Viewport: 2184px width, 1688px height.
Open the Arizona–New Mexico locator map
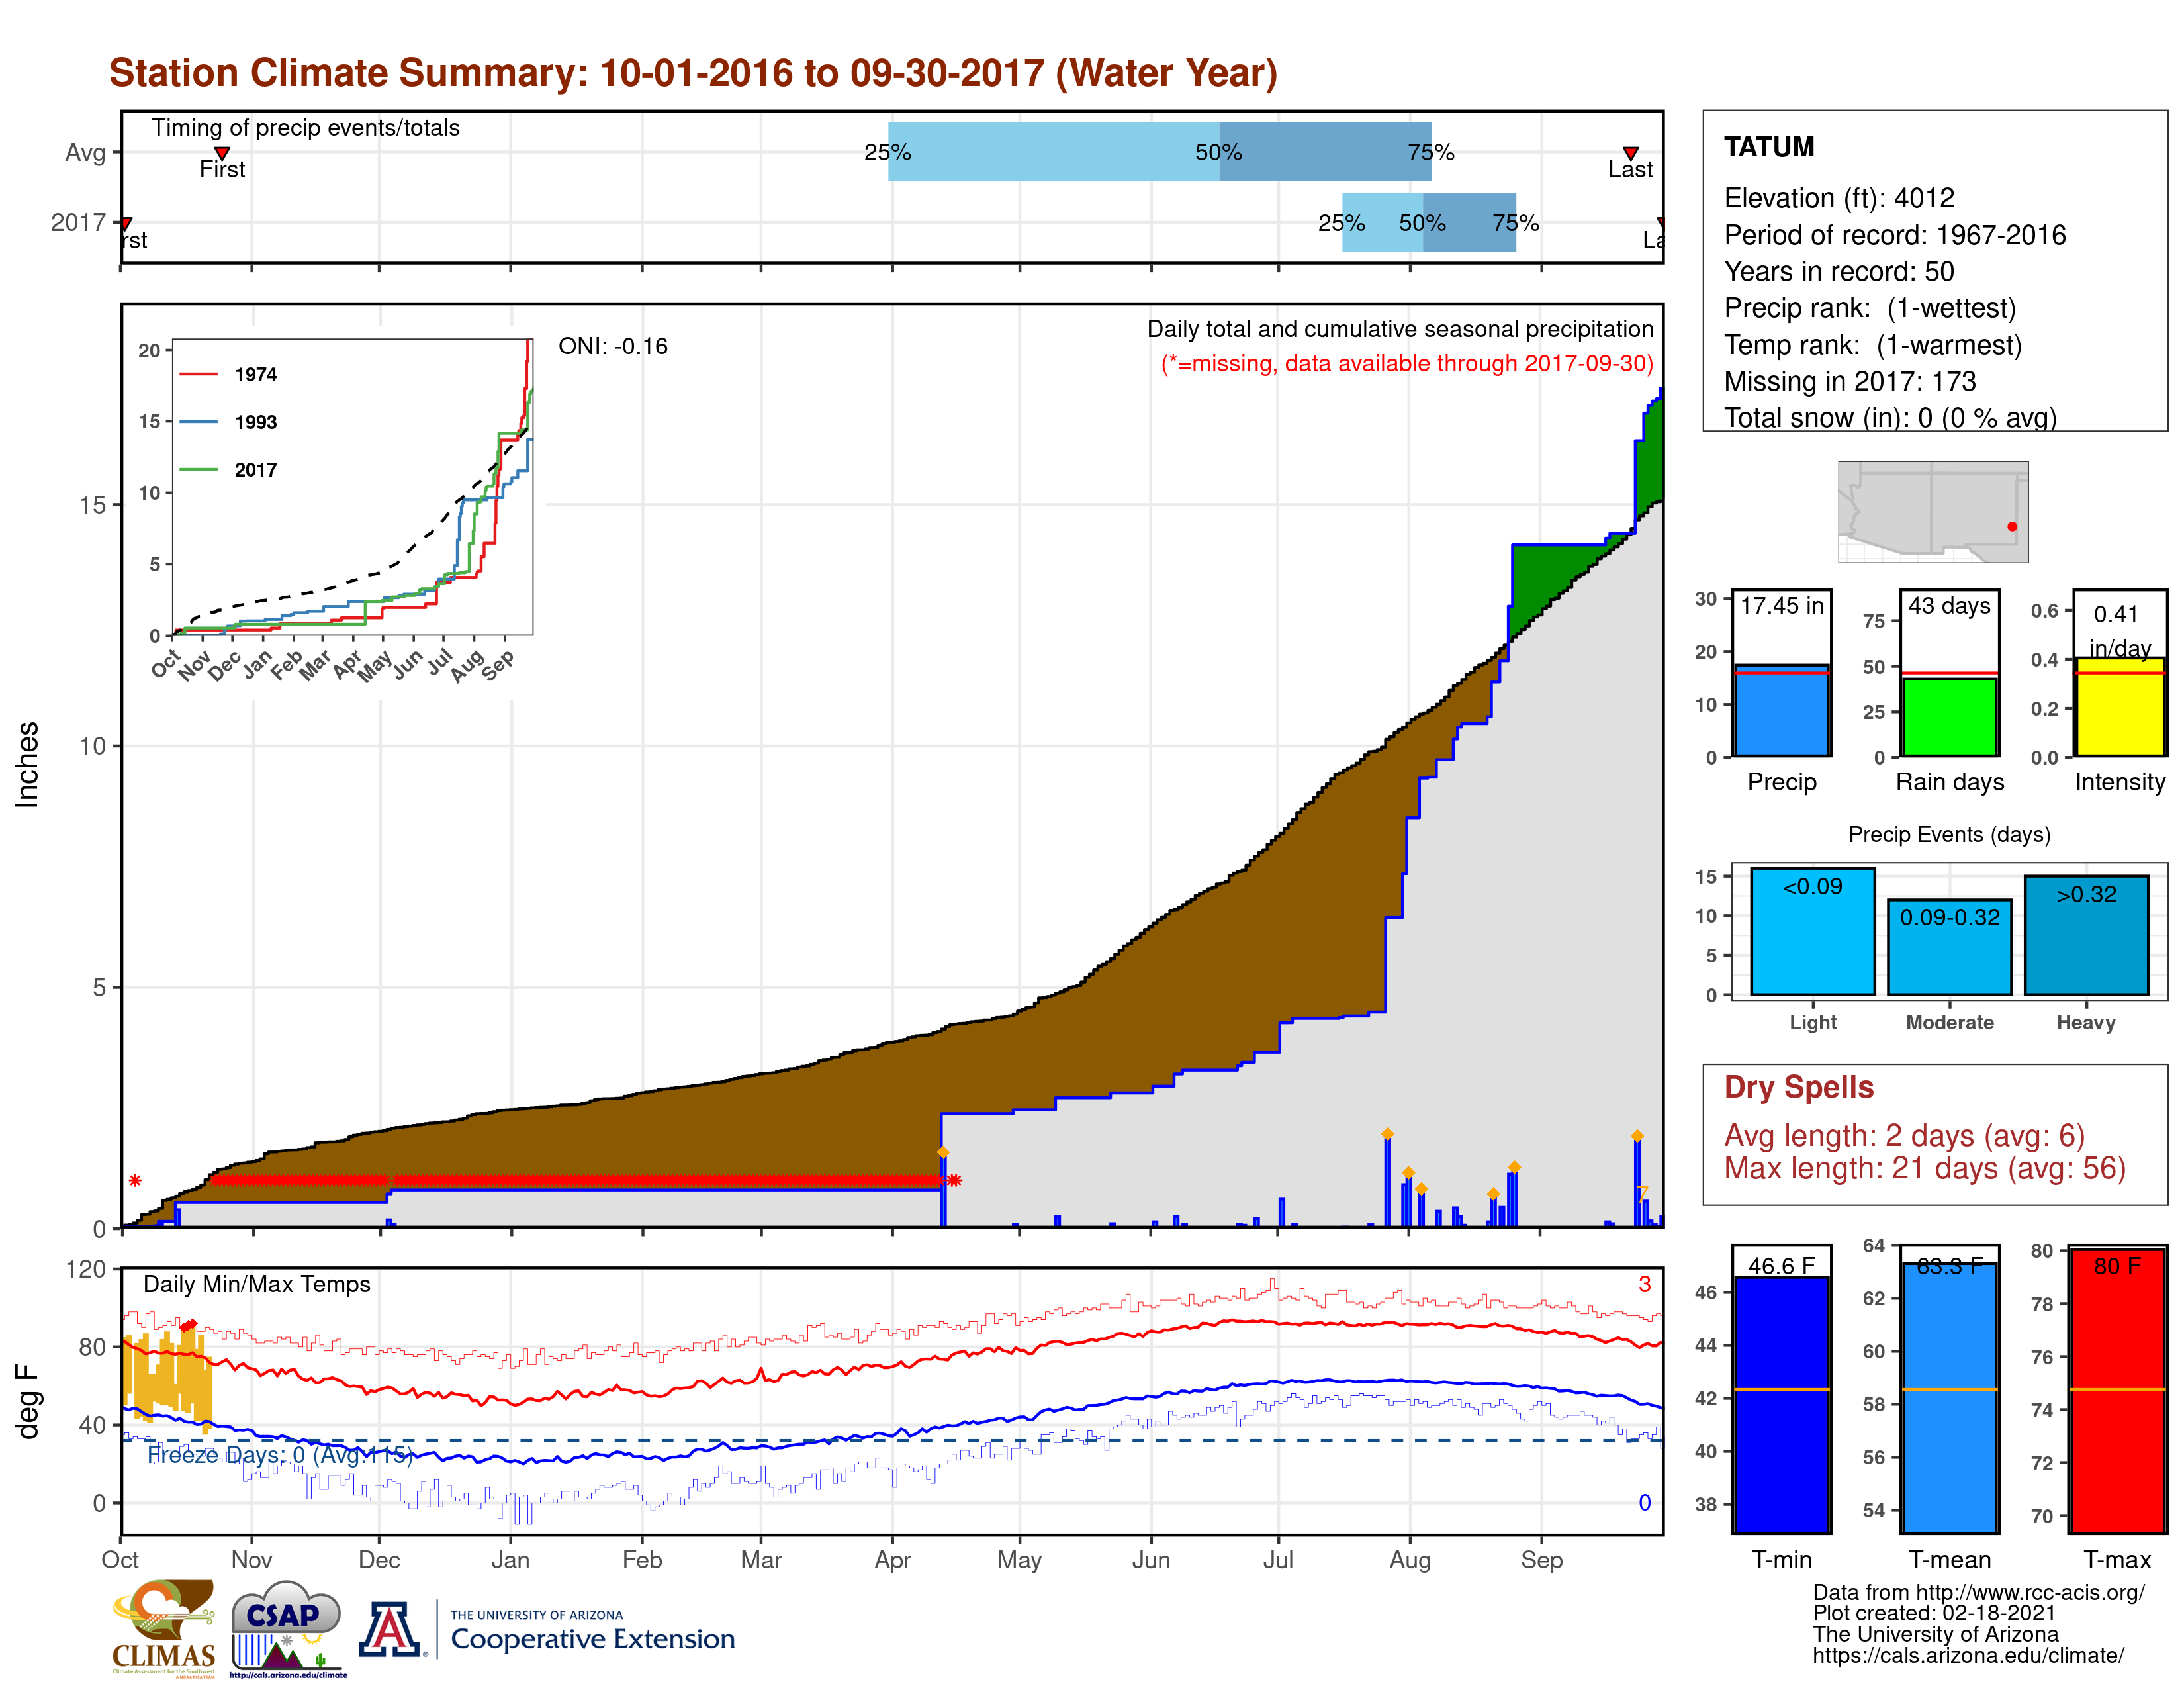pyautogui.click(x=1933, y=511)
